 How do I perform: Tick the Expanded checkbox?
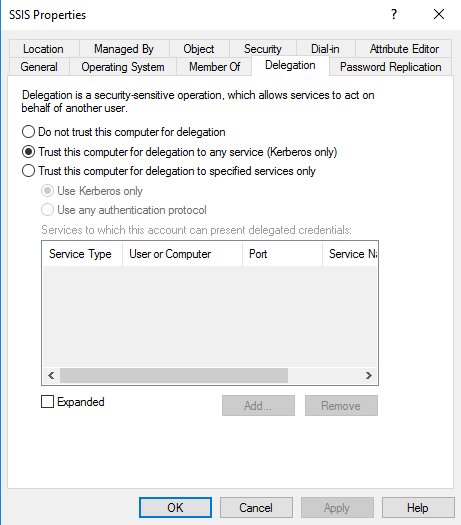tap(47, 401)
